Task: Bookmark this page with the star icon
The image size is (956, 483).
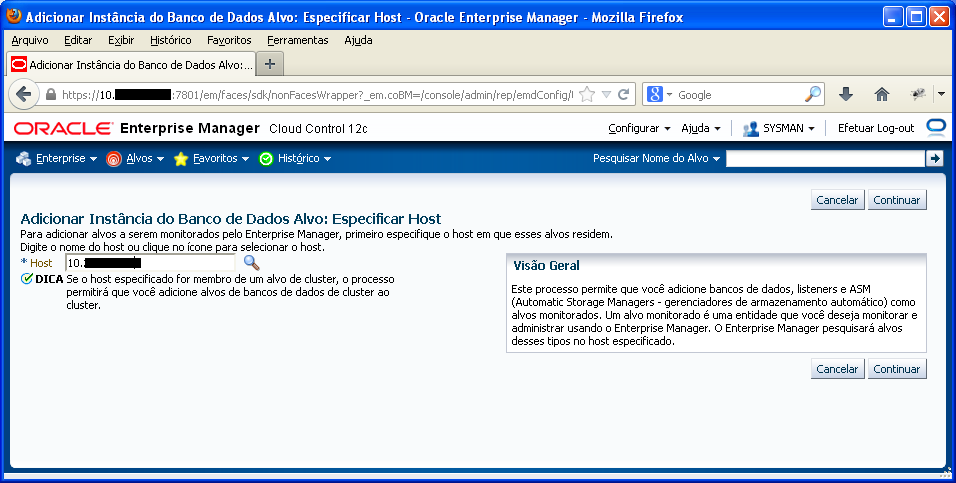Action: pyautogui.click(x=587, y=95)
